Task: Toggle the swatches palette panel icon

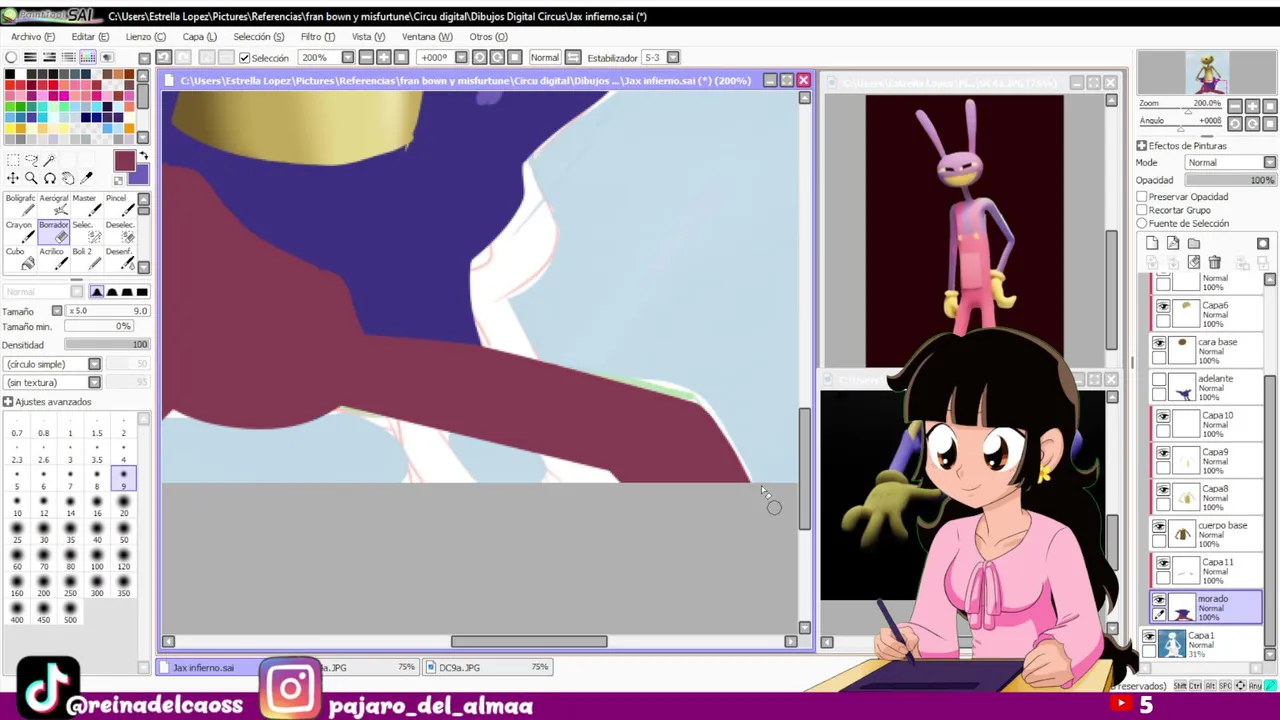Action: coord(88,57)
